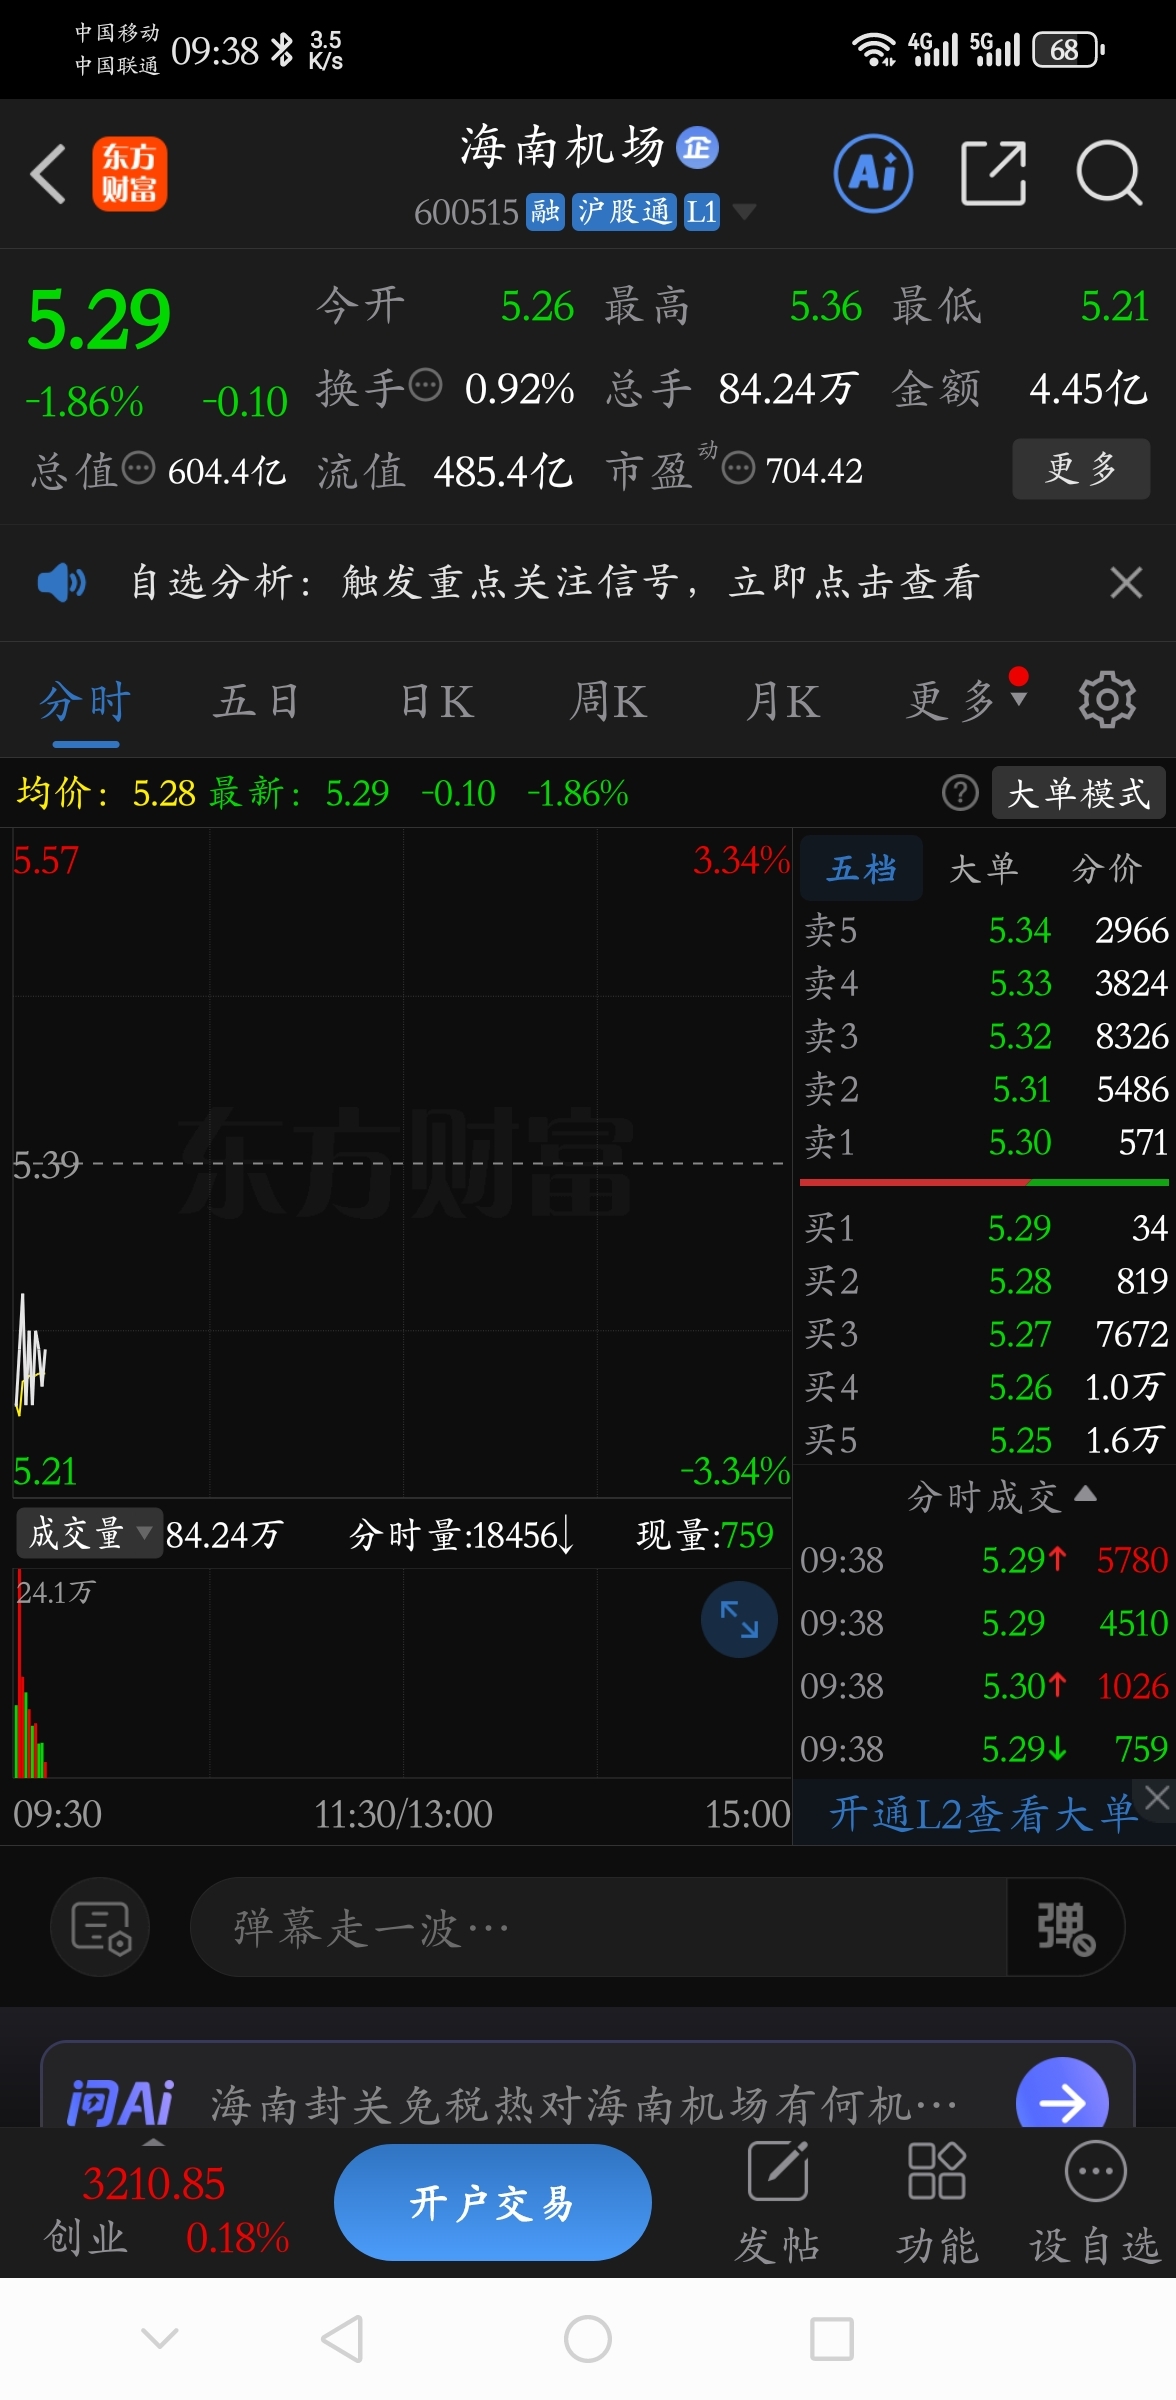The image size is (1176, 2400).
Task: Select the 五档 order book tab
Action: click(861, 868)
